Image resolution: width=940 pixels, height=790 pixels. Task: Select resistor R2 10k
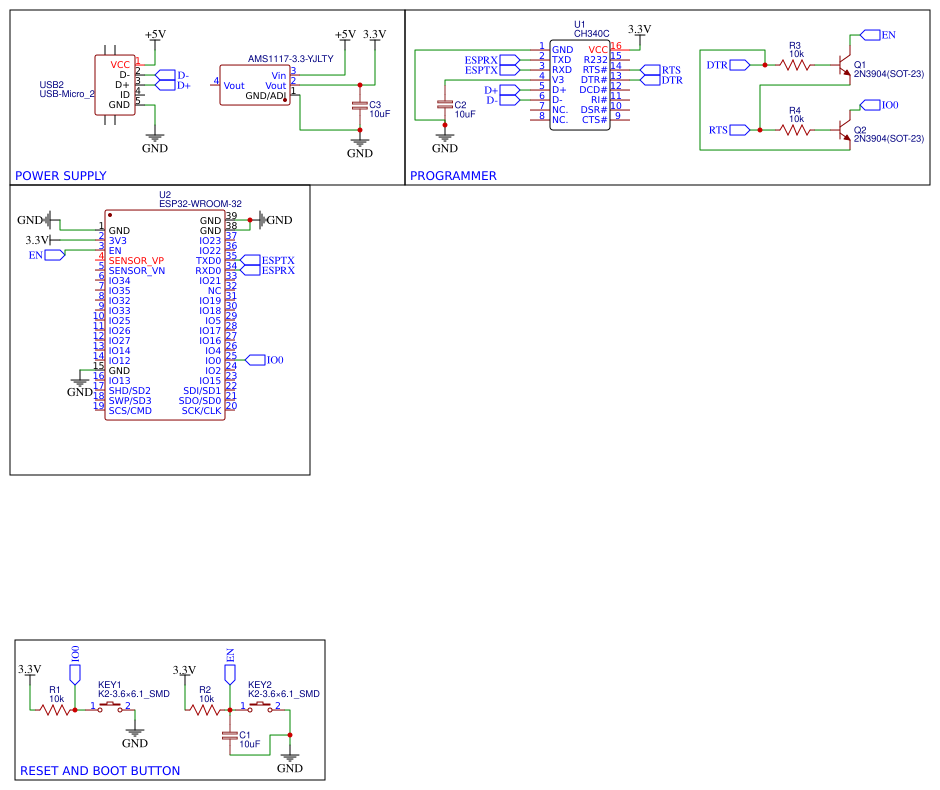(206, 710)
